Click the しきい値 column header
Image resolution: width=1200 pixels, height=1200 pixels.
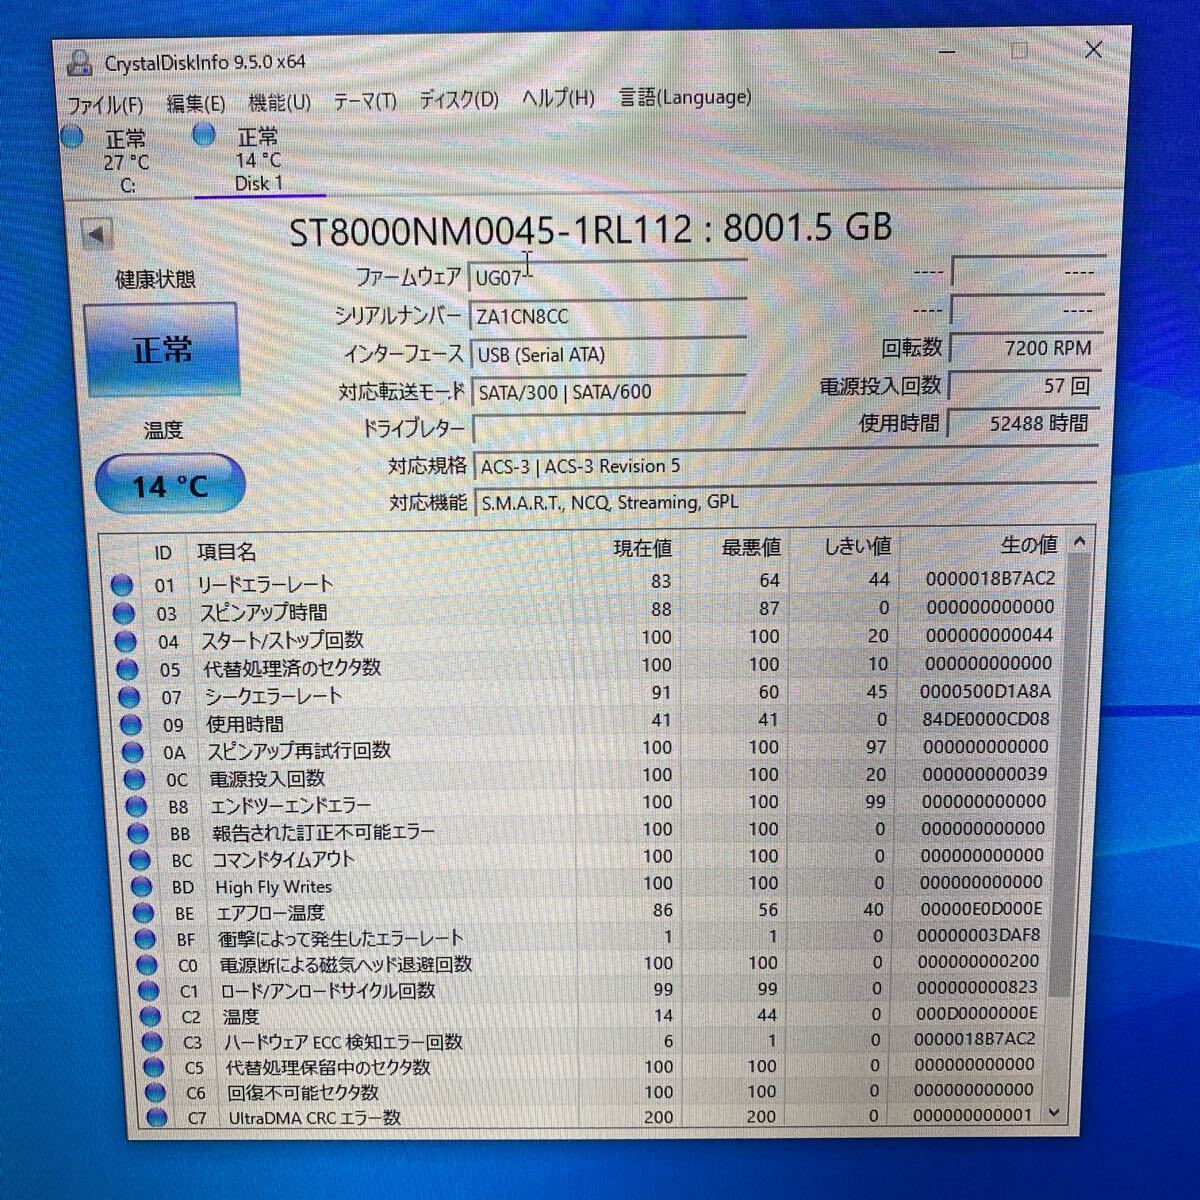857,546
